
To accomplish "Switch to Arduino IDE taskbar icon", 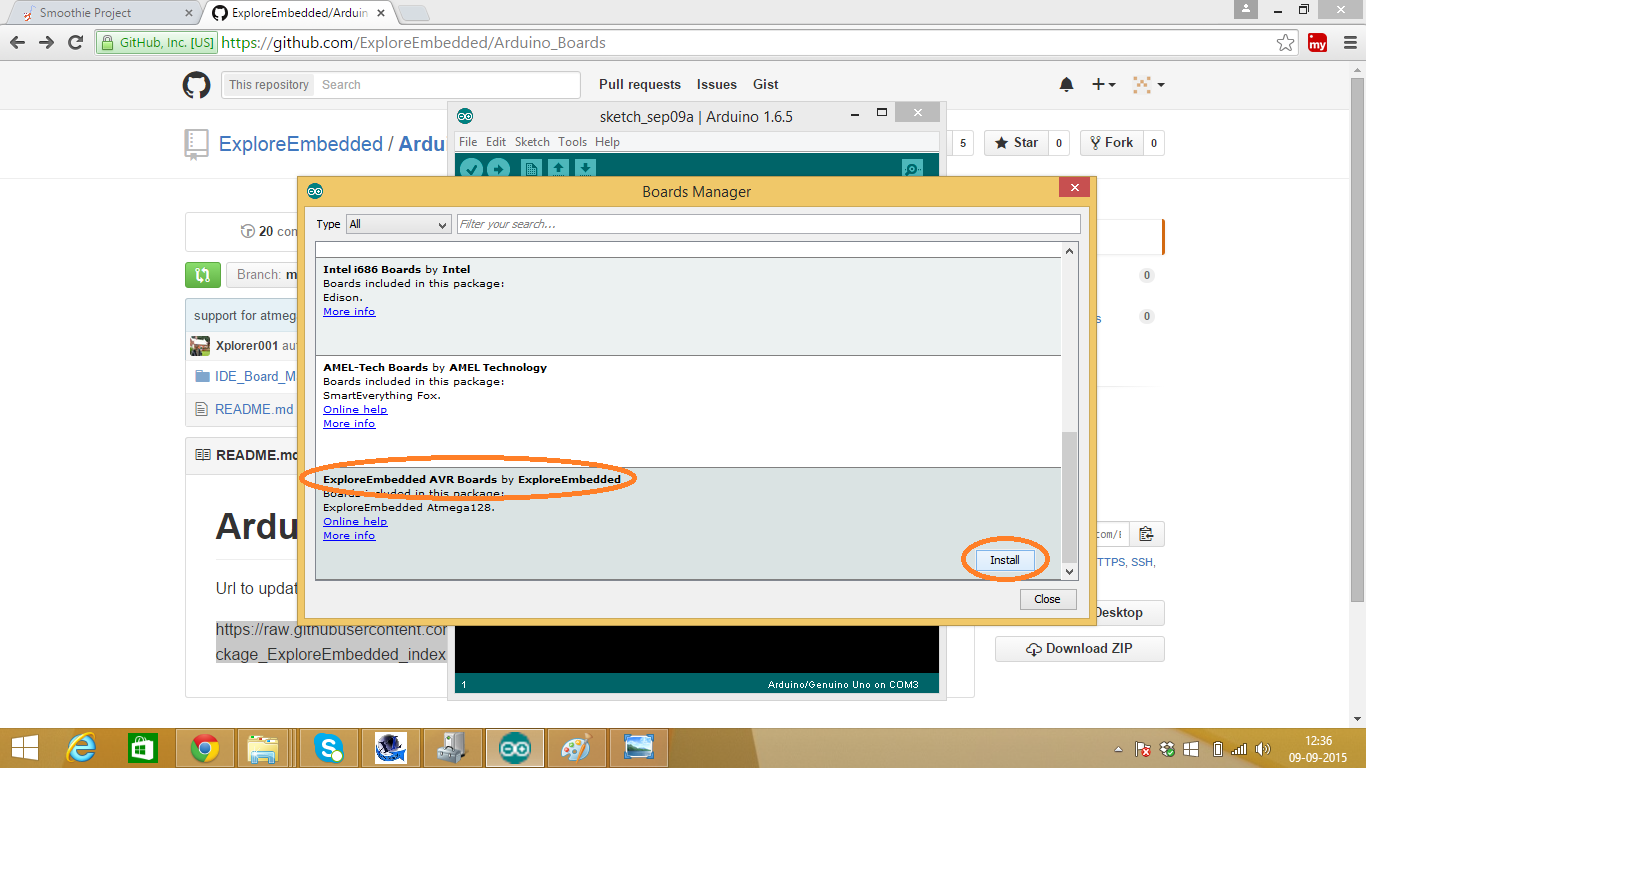I will pos(515,748).
